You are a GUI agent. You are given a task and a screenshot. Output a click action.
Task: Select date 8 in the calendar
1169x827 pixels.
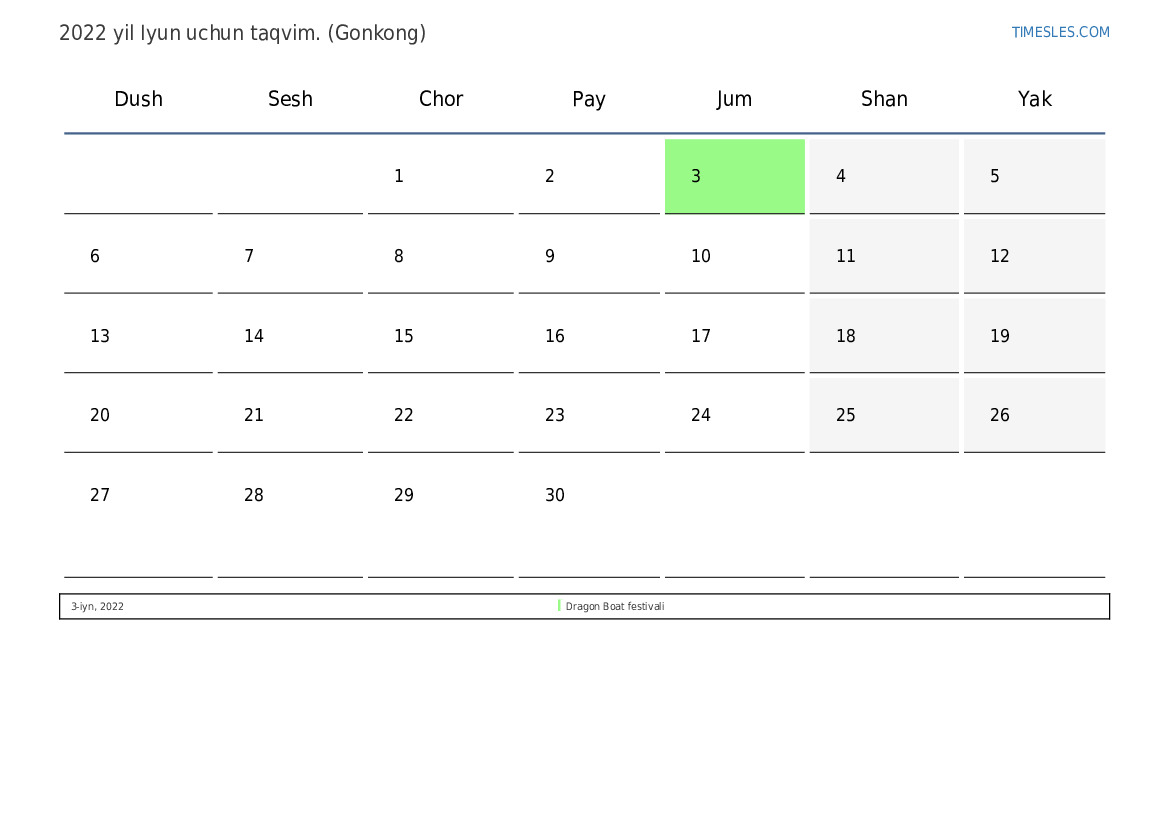(x=441, y=256)
